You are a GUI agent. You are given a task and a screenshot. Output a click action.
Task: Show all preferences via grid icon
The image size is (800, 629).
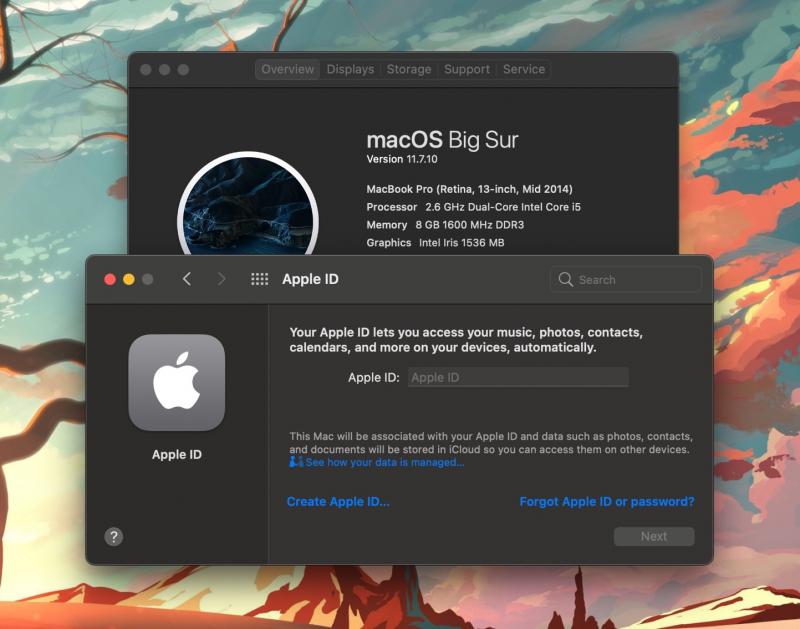(259, 279)
